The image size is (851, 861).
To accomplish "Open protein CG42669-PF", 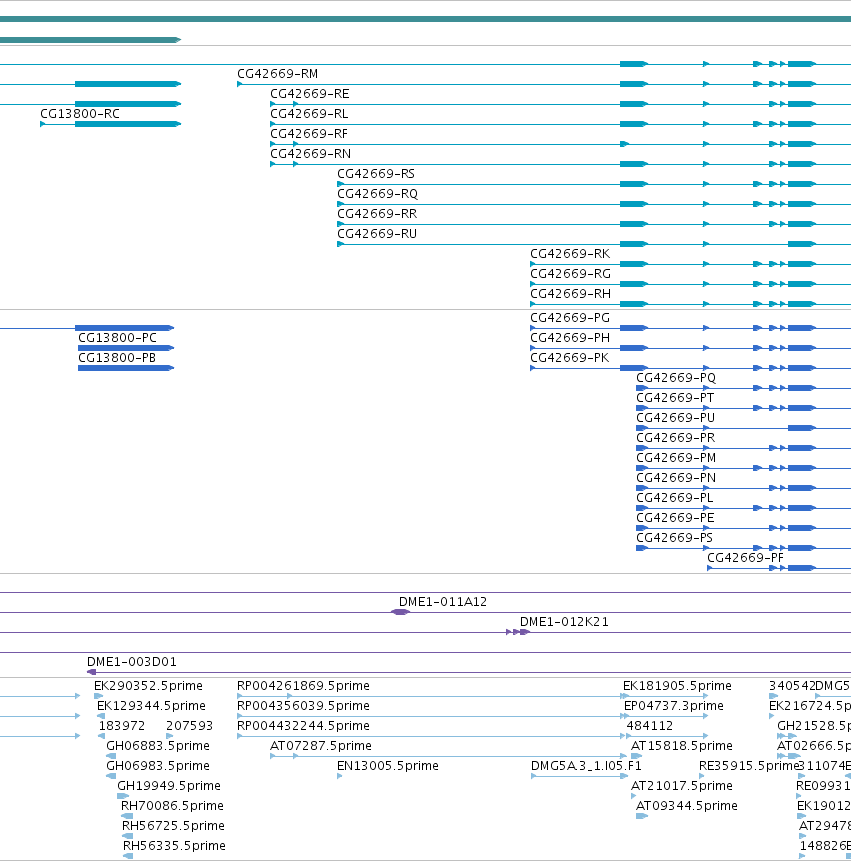I will (x=746, y=558).
